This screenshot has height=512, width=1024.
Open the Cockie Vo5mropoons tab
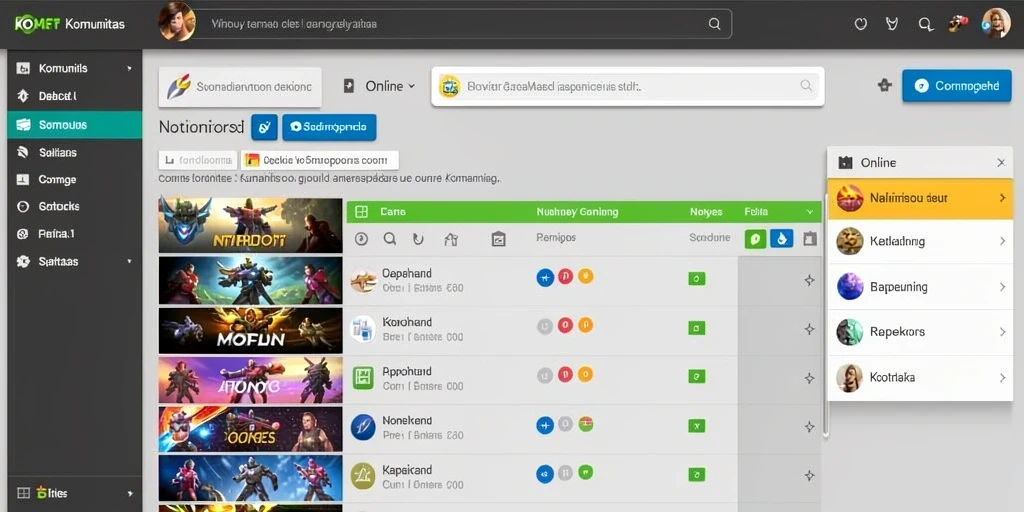(320, 160)
